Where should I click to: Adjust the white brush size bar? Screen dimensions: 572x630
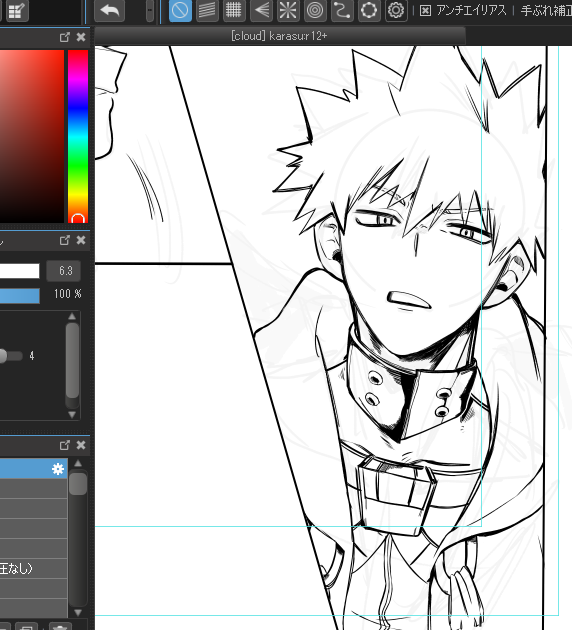click(x=20, y=271)
